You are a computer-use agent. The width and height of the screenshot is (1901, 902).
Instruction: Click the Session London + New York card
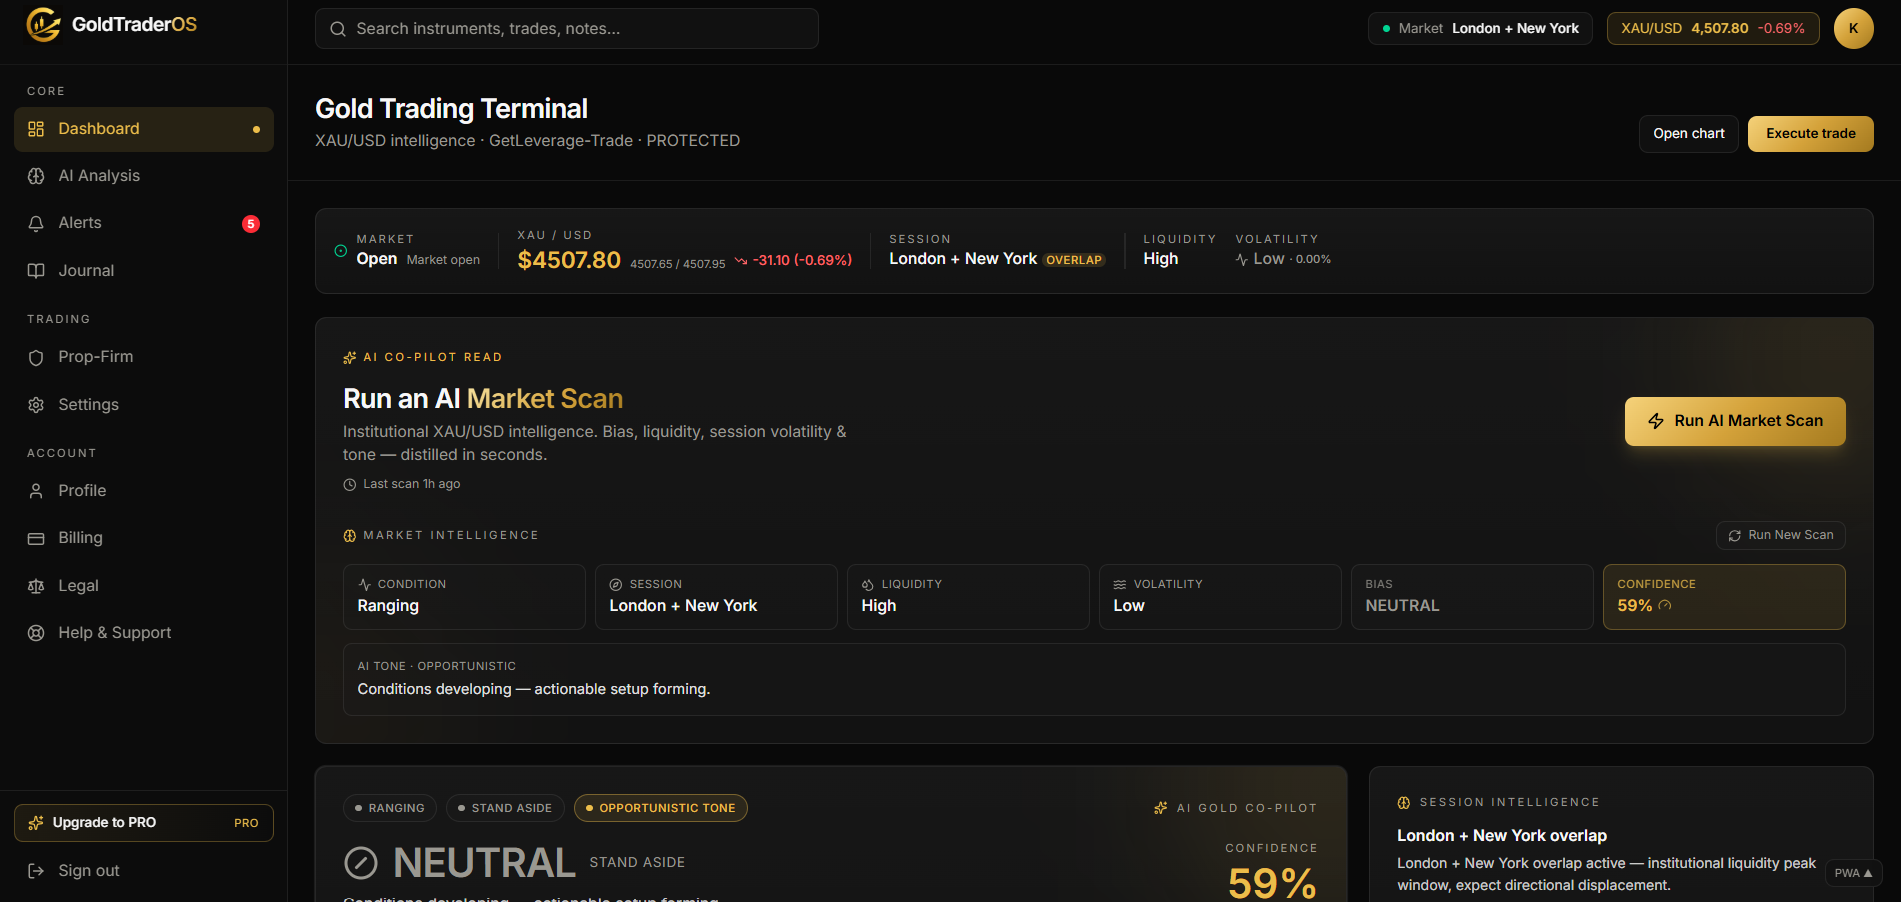point(716,597)
